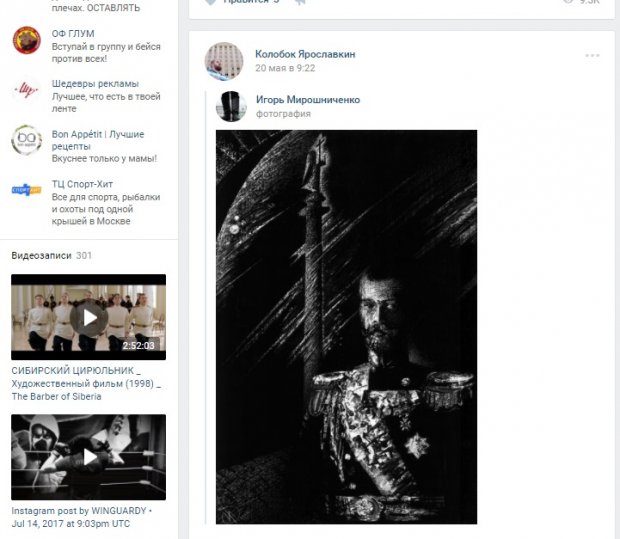
Task: Open the ОФ ГЛУМ group link
Action: tap(73, 34)
